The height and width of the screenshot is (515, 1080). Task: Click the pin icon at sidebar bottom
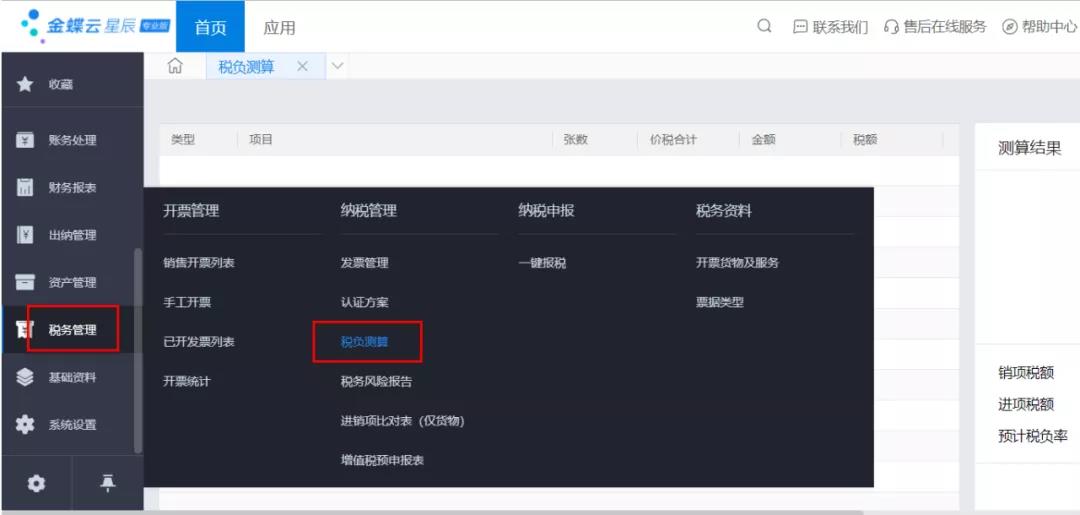click(108, 483)
